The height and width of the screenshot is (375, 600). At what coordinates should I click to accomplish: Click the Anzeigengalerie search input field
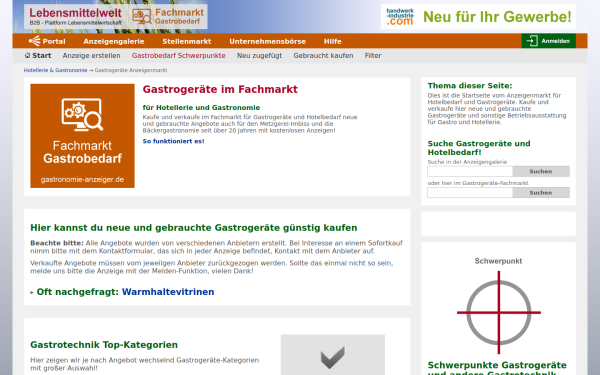pos(470,171)
